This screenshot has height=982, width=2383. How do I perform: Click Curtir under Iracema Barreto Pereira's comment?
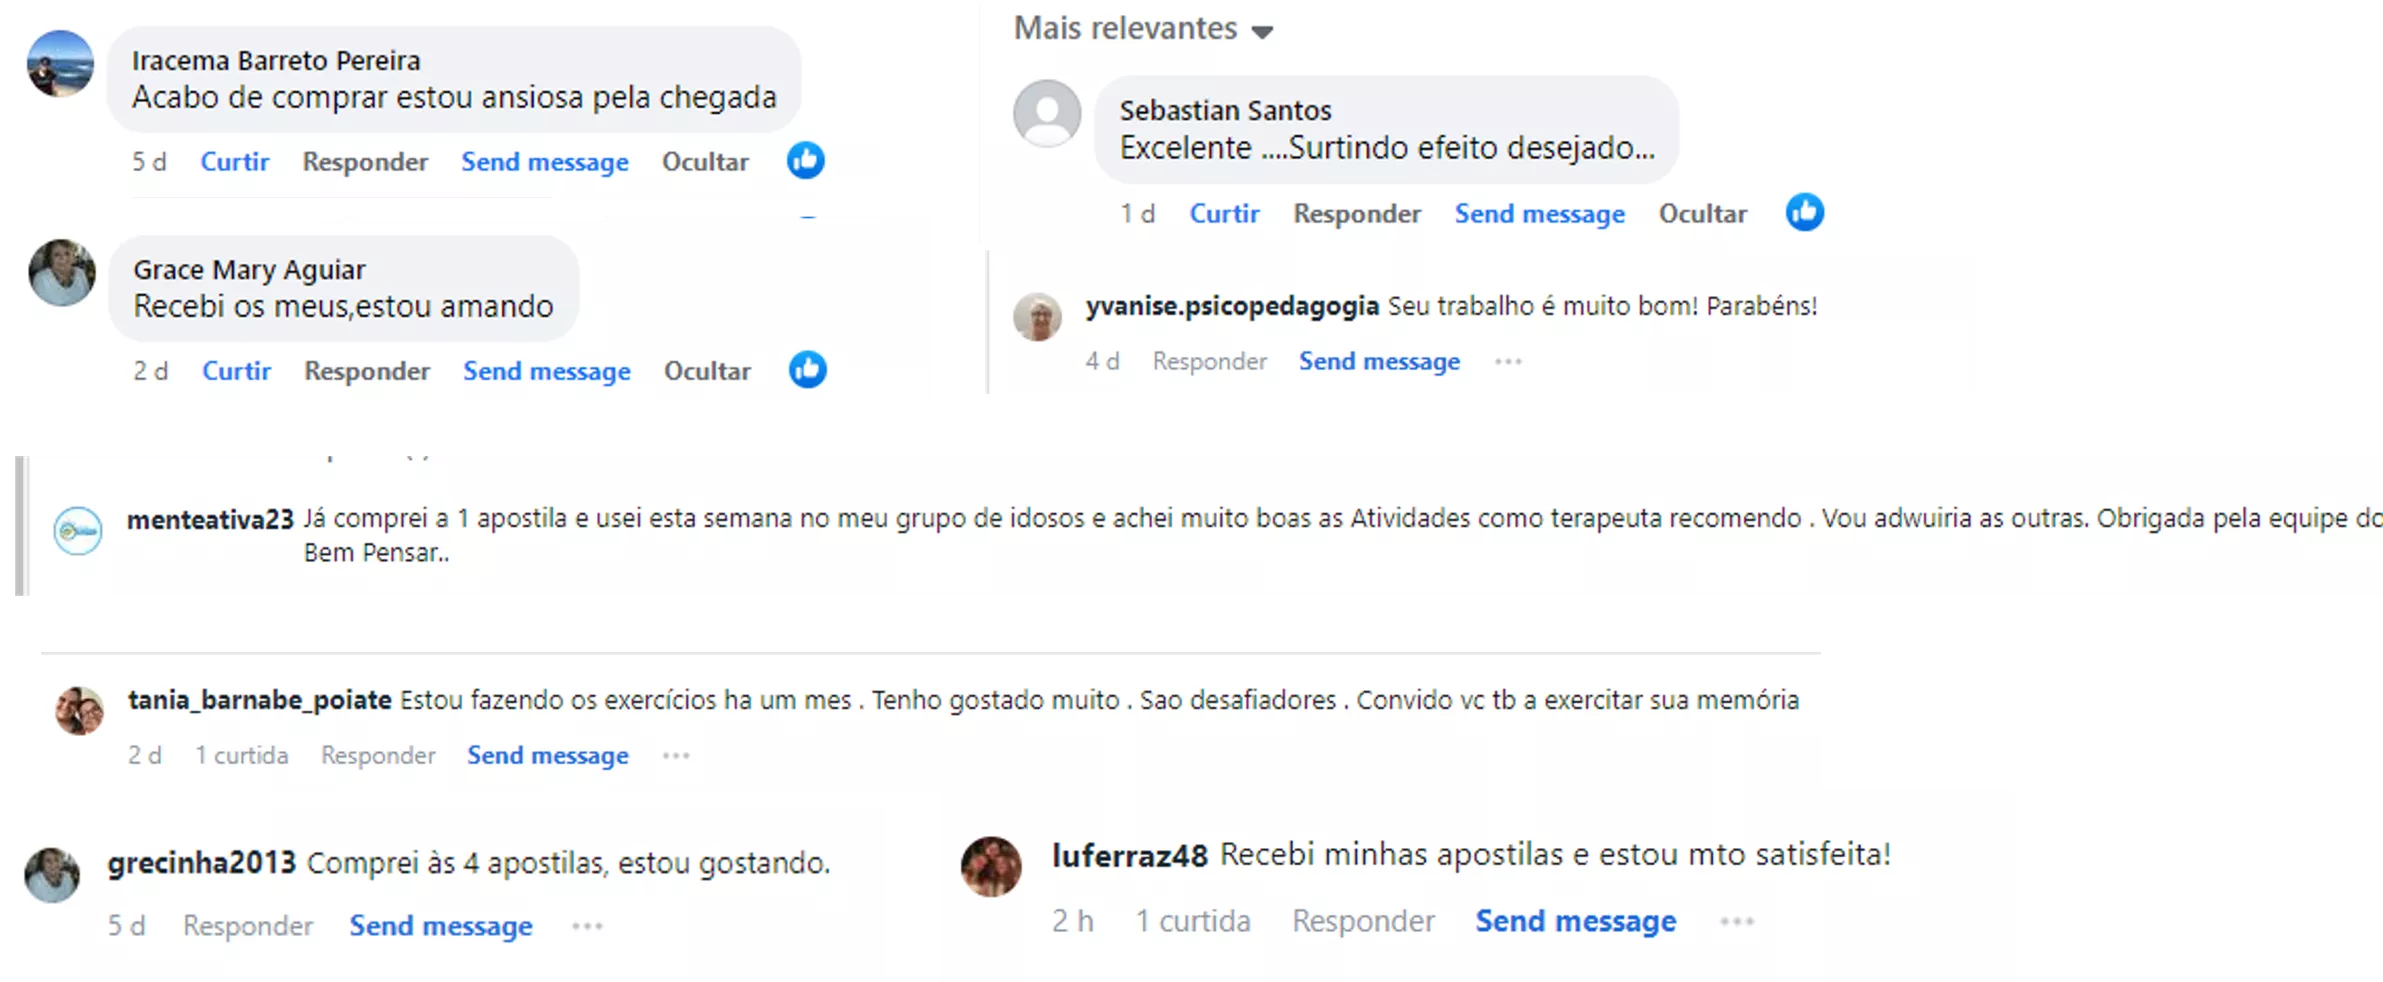[235, 162]
